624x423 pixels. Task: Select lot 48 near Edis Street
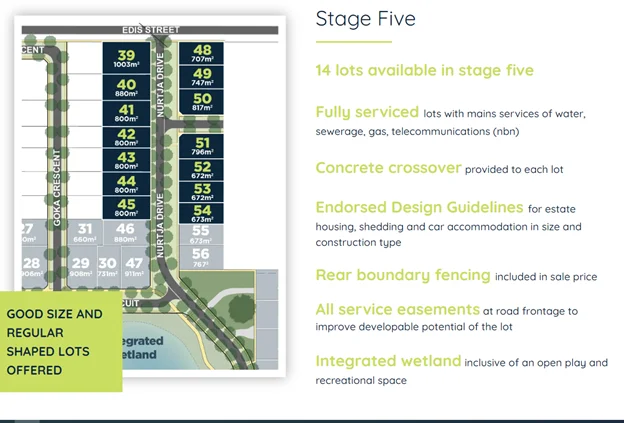pyautogui.click(x=202, y=54)
